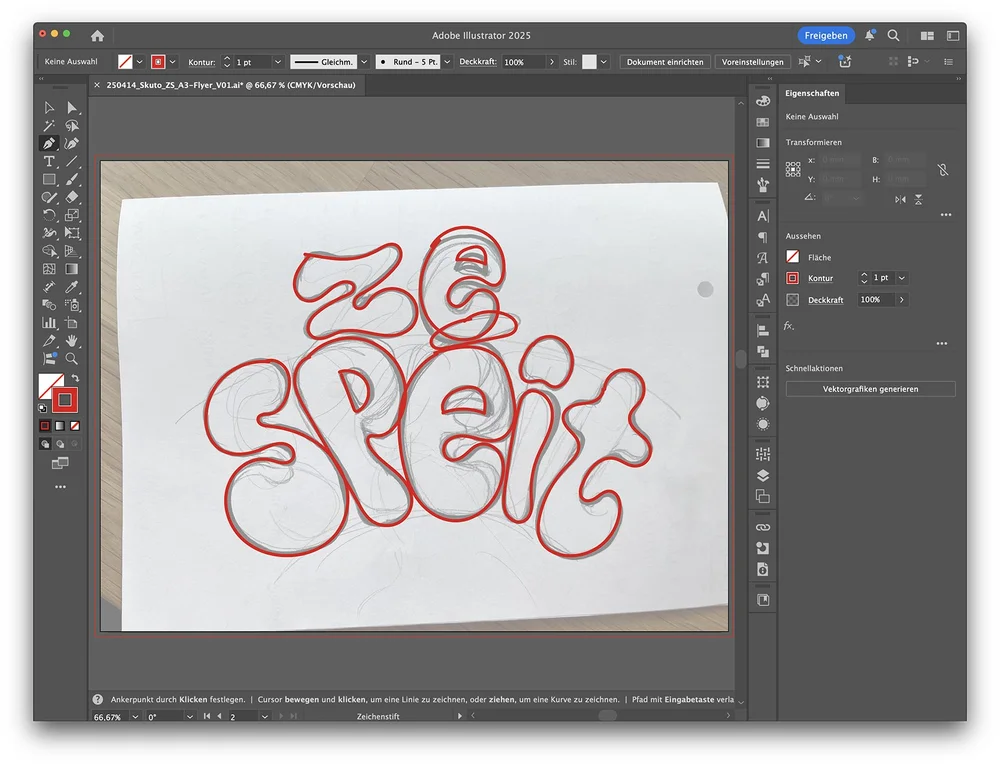Select the Eraser tool

tap(71, 198)
